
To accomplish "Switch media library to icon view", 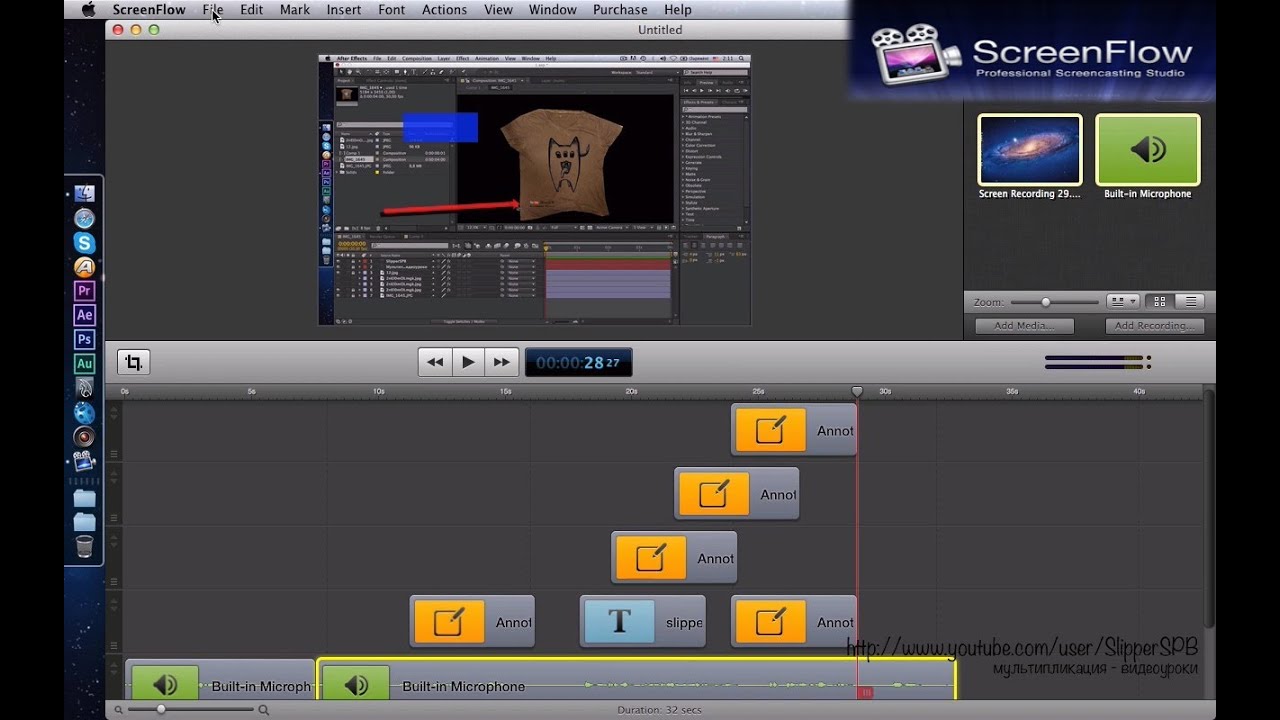I will click(1160, 301).
